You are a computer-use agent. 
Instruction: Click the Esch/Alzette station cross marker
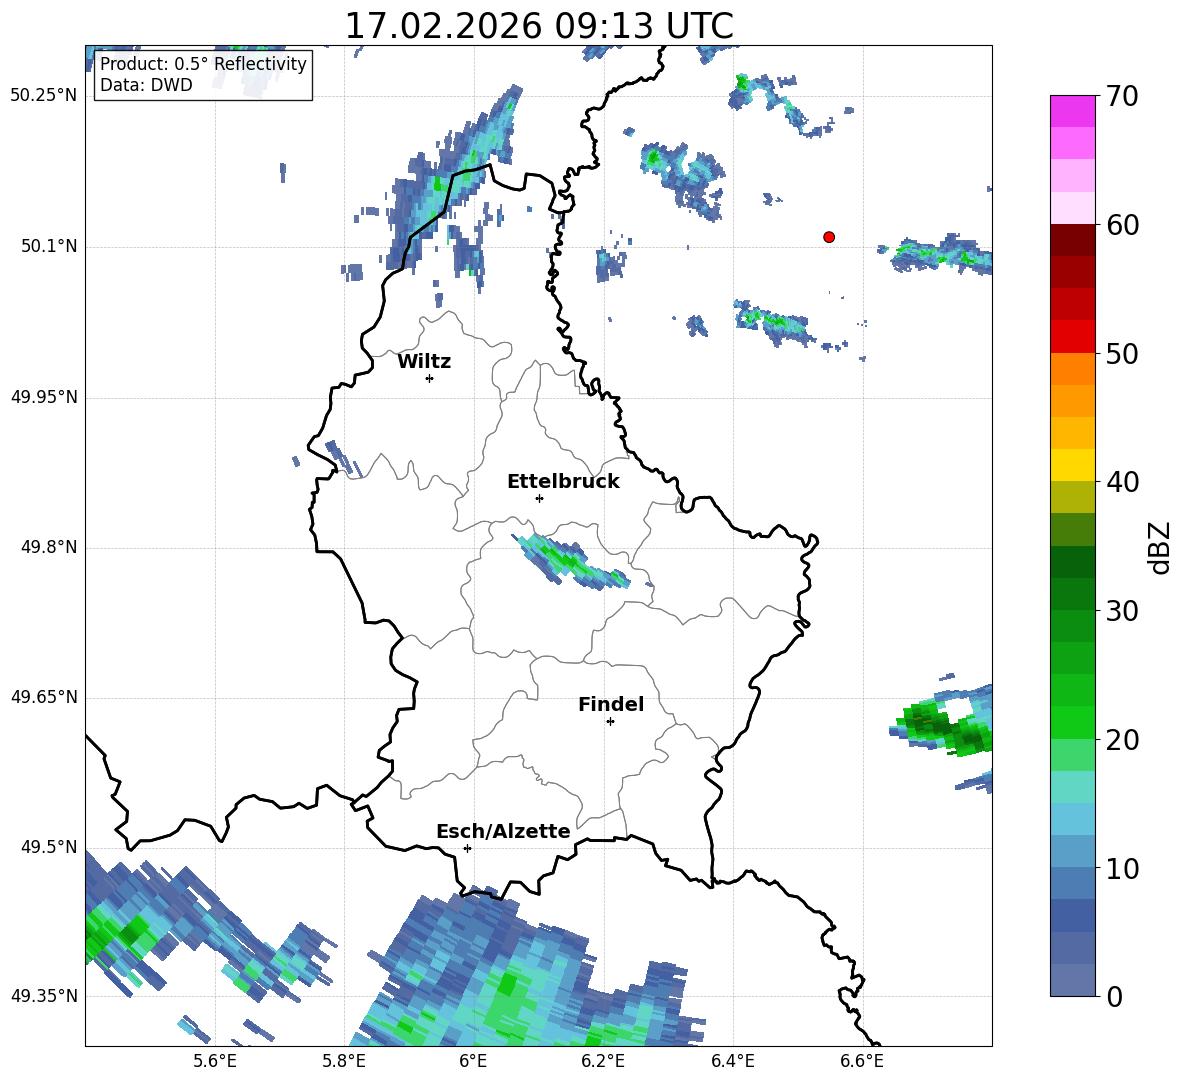[x=467, y=848]
